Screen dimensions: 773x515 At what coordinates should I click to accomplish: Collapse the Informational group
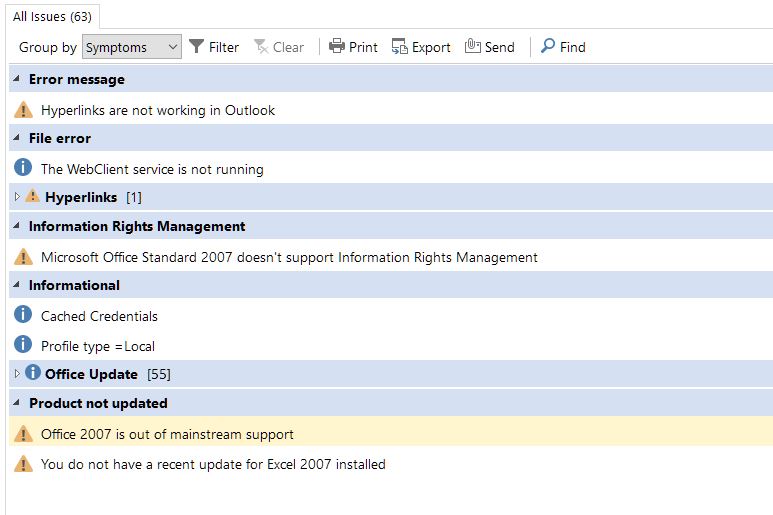coord(17,284)
